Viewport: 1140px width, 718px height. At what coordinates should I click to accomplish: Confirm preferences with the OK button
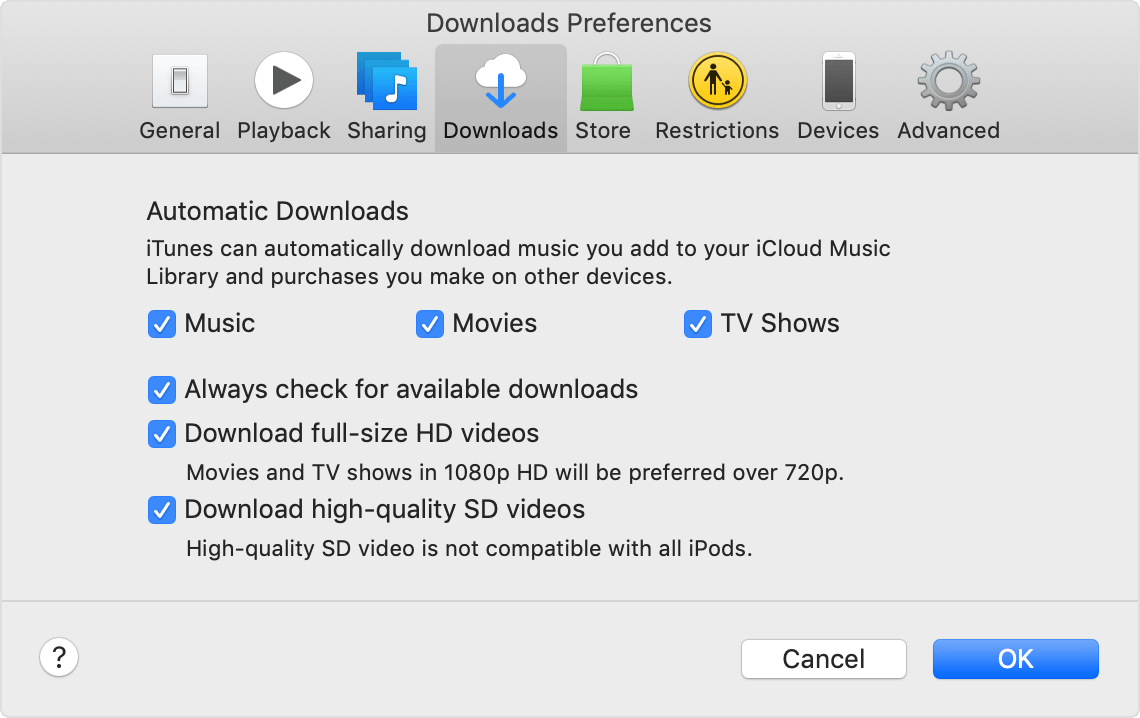1016,659
